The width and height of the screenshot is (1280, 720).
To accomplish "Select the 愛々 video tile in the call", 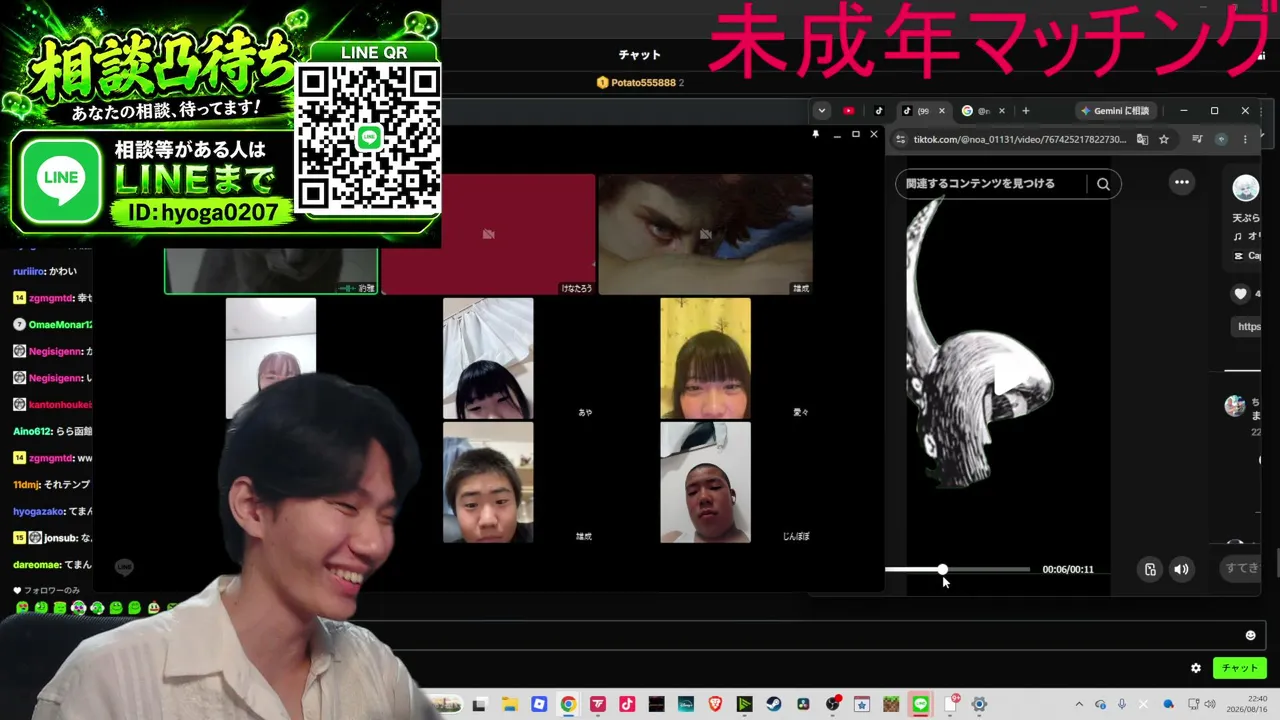I will click(x=705, y=358).
